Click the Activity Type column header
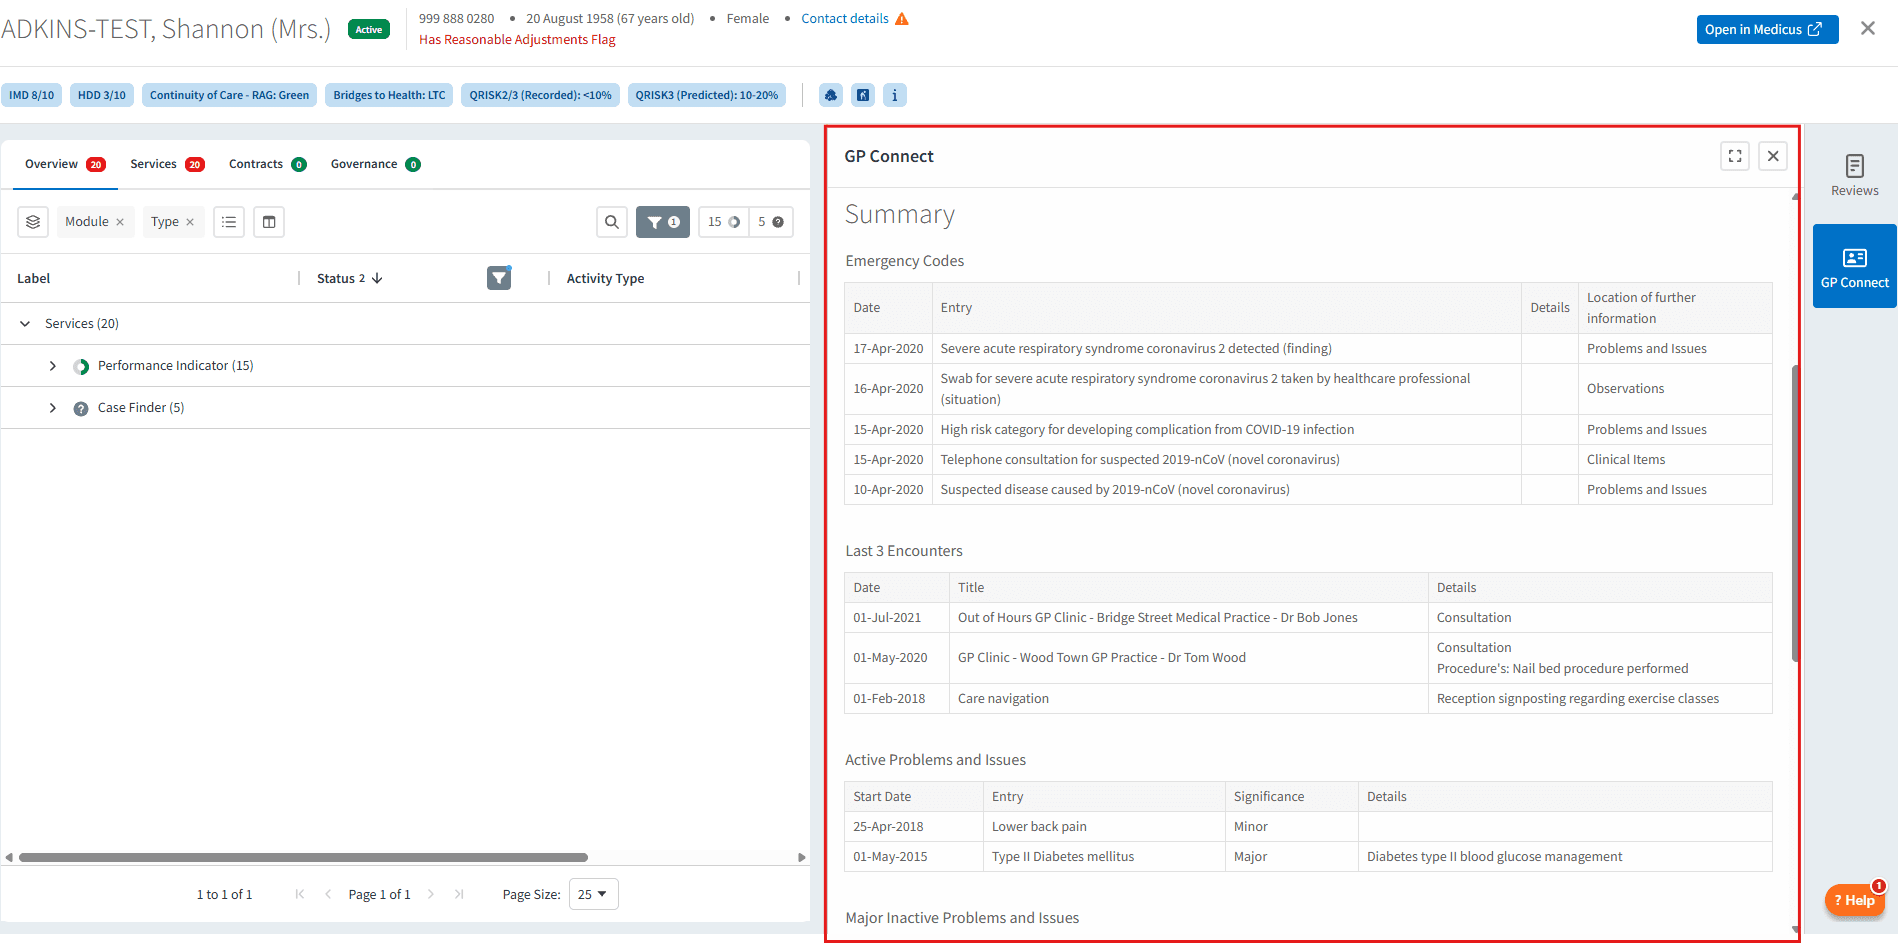 point(605,278)
